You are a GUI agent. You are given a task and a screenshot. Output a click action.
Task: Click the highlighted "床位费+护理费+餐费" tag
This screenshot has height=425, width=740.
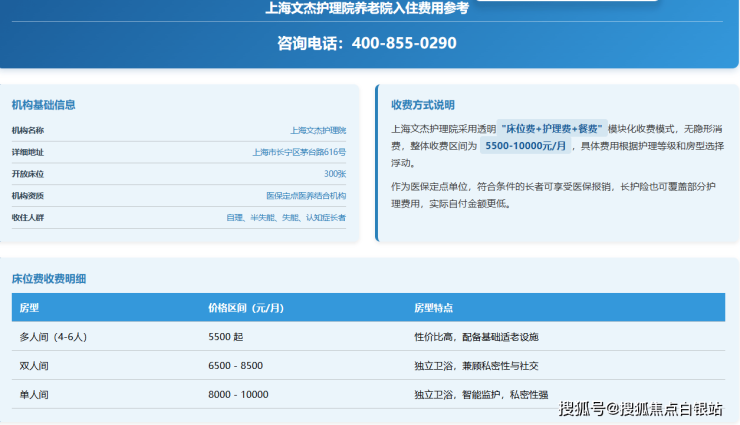click(552, 129)
